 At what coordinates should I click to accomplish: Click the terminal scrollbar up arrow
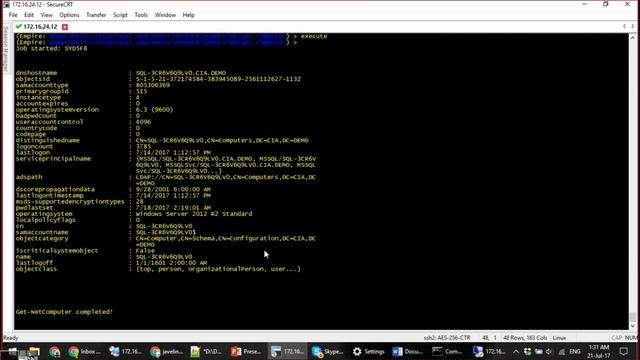[633, 37]
